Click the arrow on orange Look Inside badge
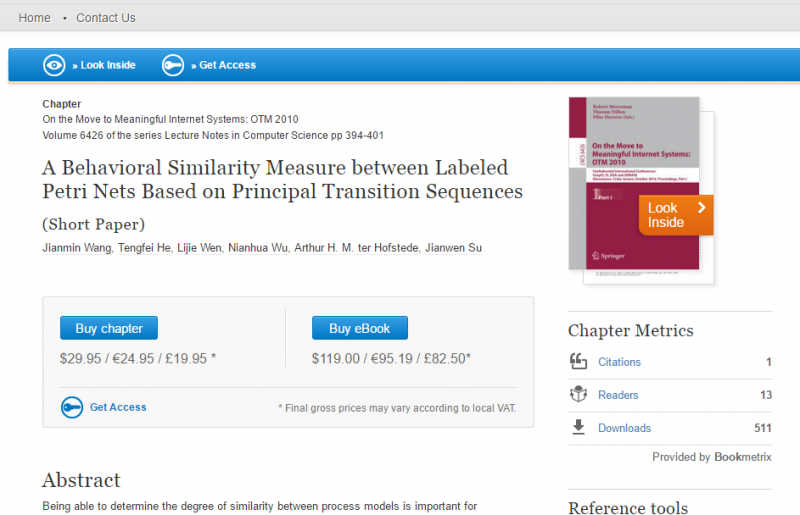The height and width of the screenshot is (515, 800). tap(702, 208)
